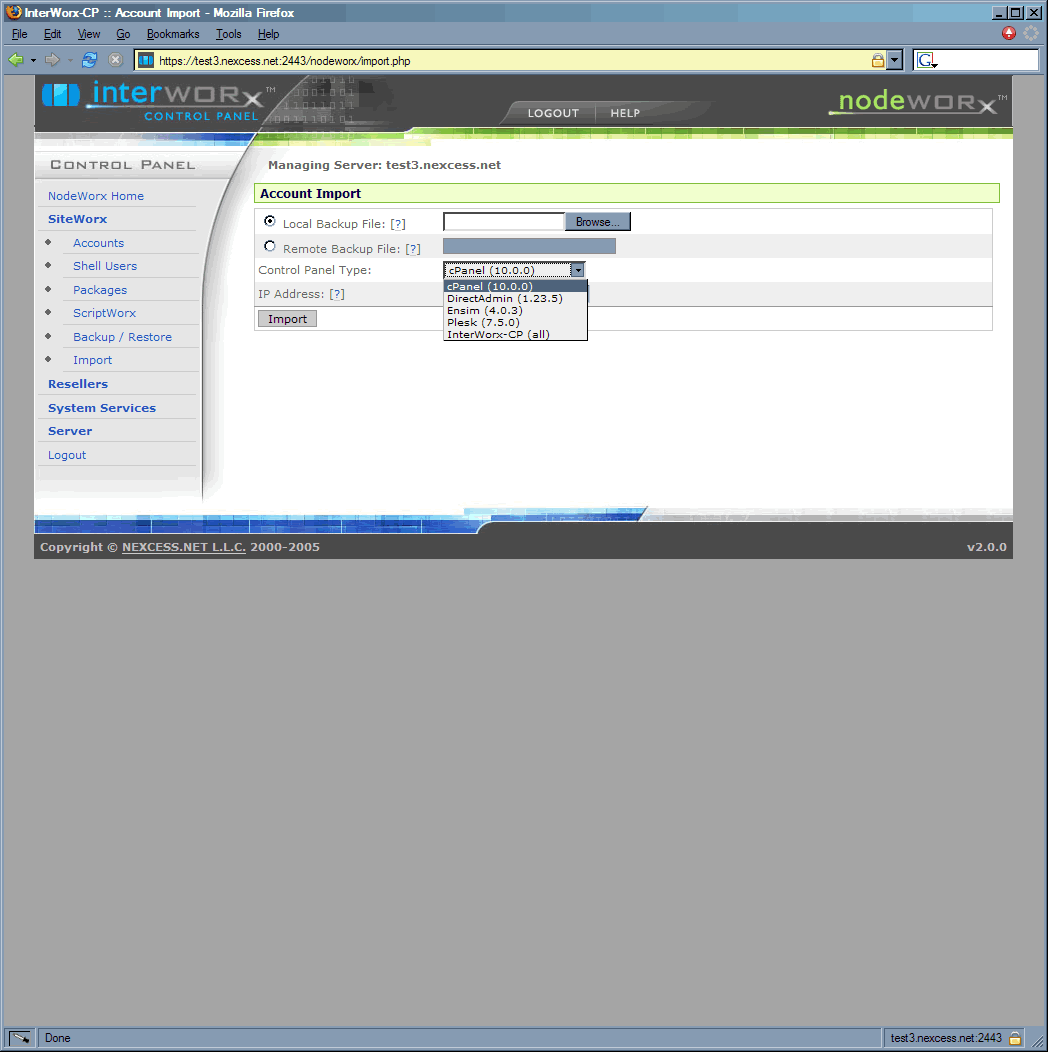Click the address bar padlock icon
This screenshot has height=1052, width=1048.
coord(877,60)
